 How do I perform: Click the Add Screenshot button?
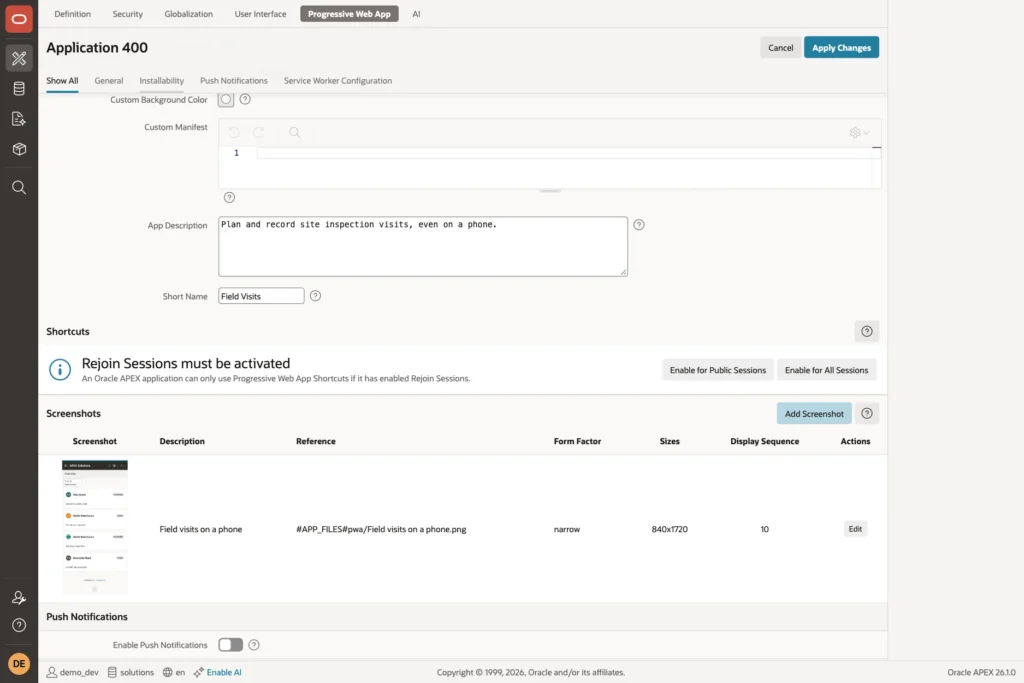point(814,414)
